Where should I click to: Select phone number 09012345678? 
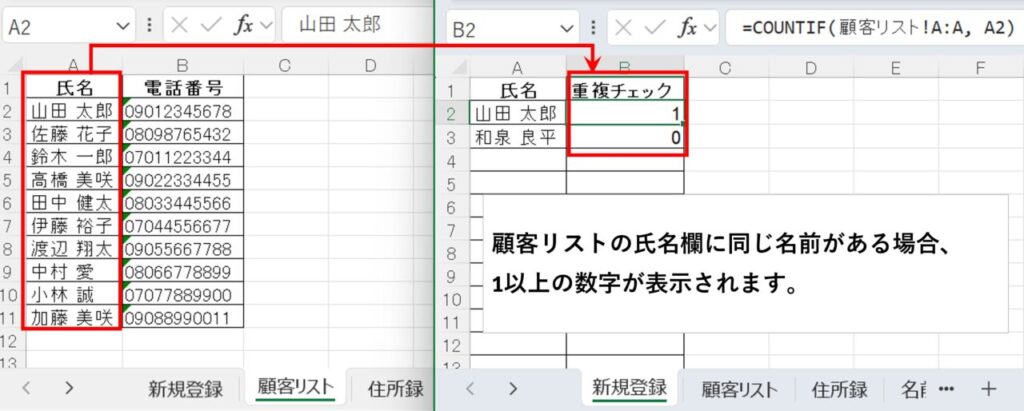(182, 110)
